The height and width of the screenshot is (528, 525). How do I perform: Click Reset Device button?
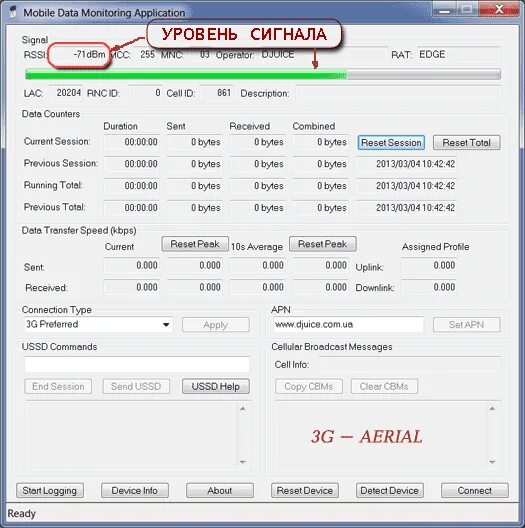[305, 491]
